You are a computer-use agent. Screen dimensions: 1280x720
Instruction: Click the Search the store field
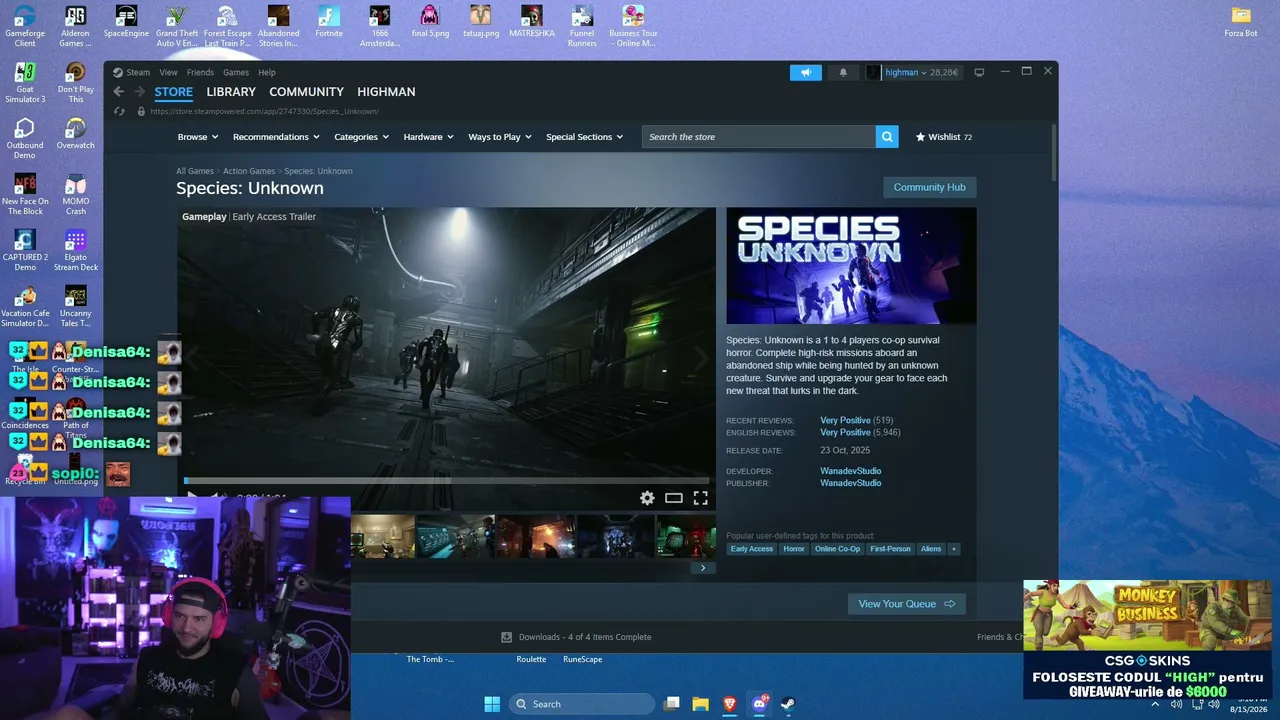coord(759,137)
